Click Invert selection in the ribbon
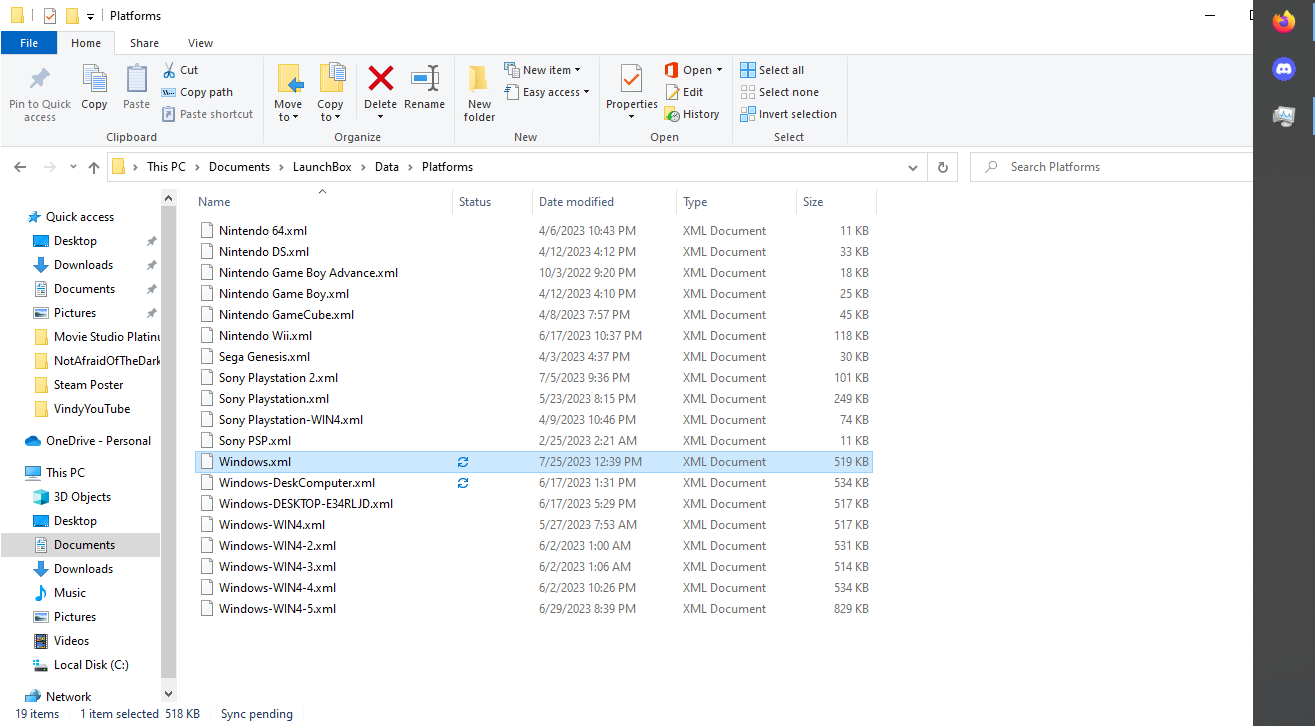 click(x=788, y=114)
